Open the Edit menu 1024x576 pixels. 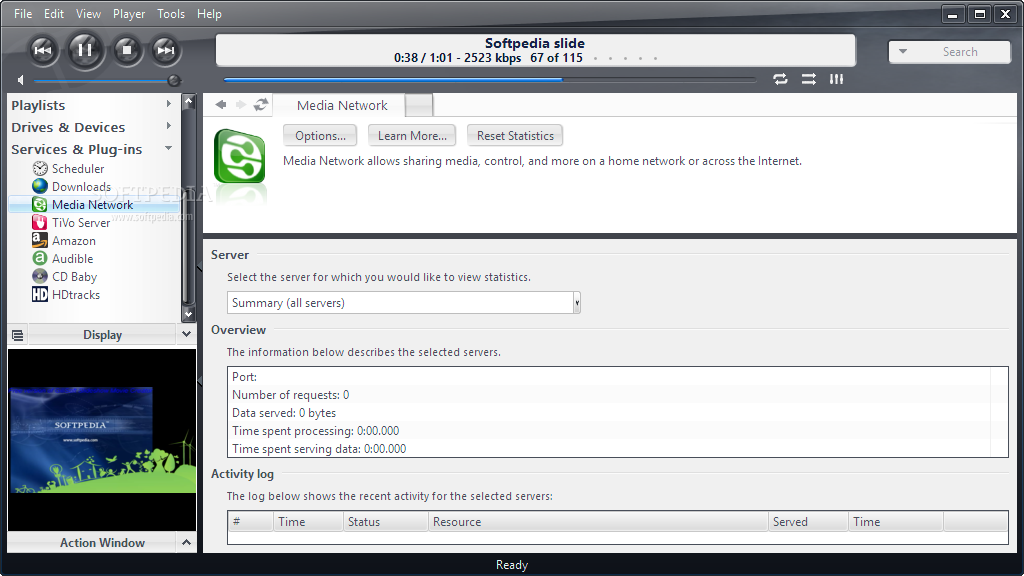(54, 14)
